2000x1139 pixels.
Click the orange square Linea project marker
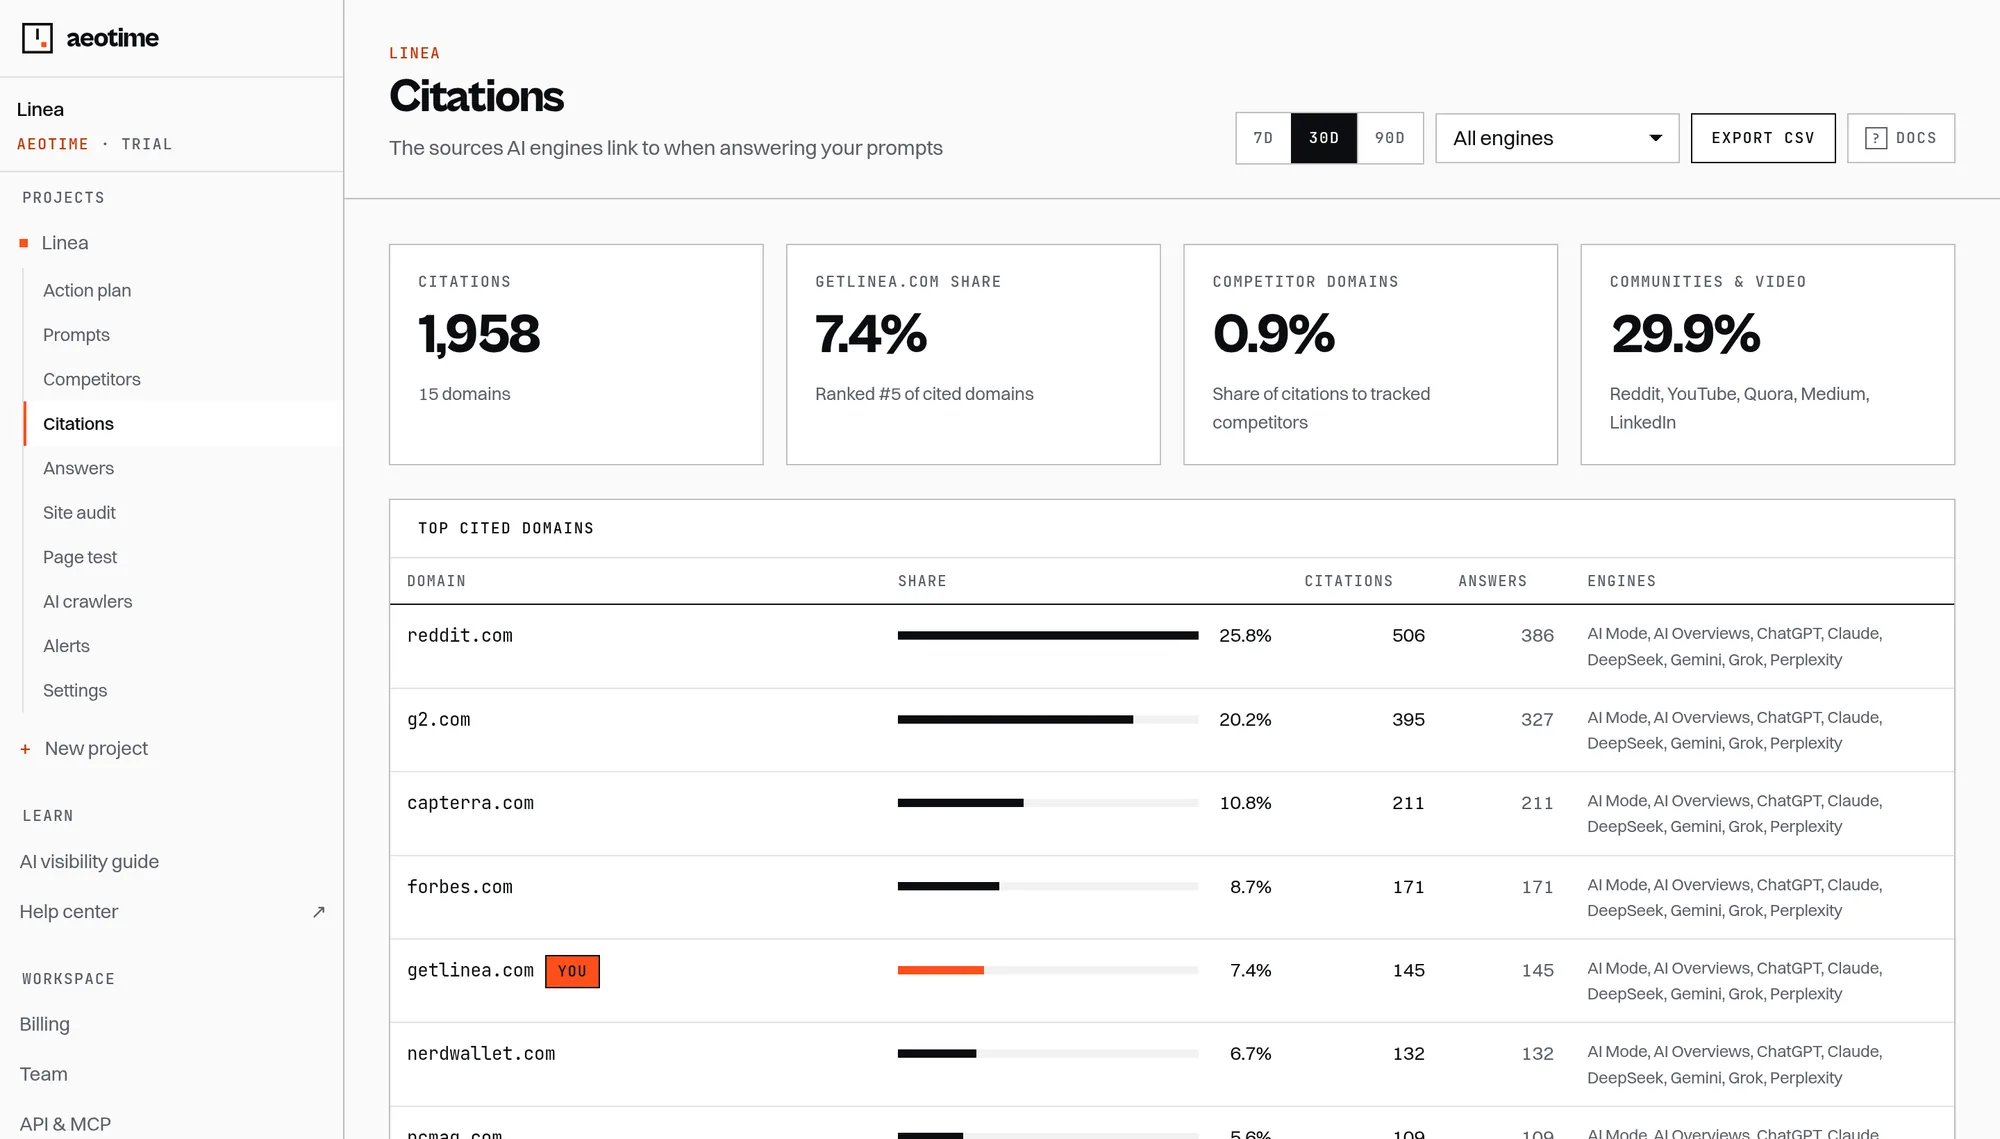(24, 243)
